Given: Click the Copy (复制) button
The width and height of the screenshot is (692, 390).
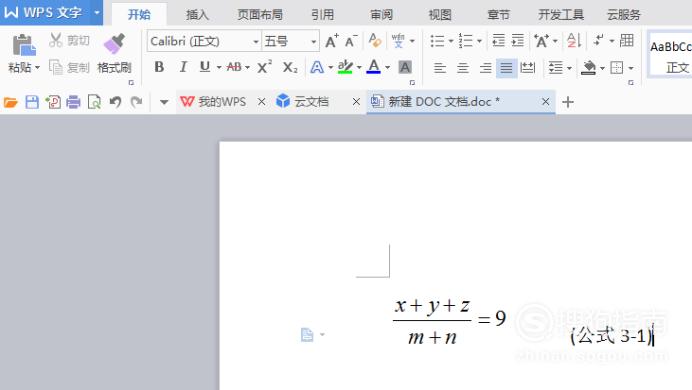Looking at the screenshot, I should pyautogui.click(x=69, y=68).
